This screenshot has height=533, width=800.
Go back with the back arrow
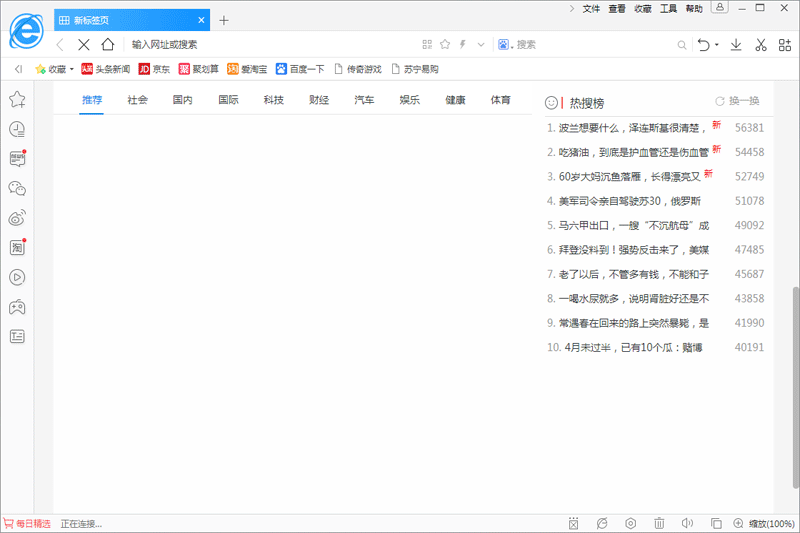[60, 45]
